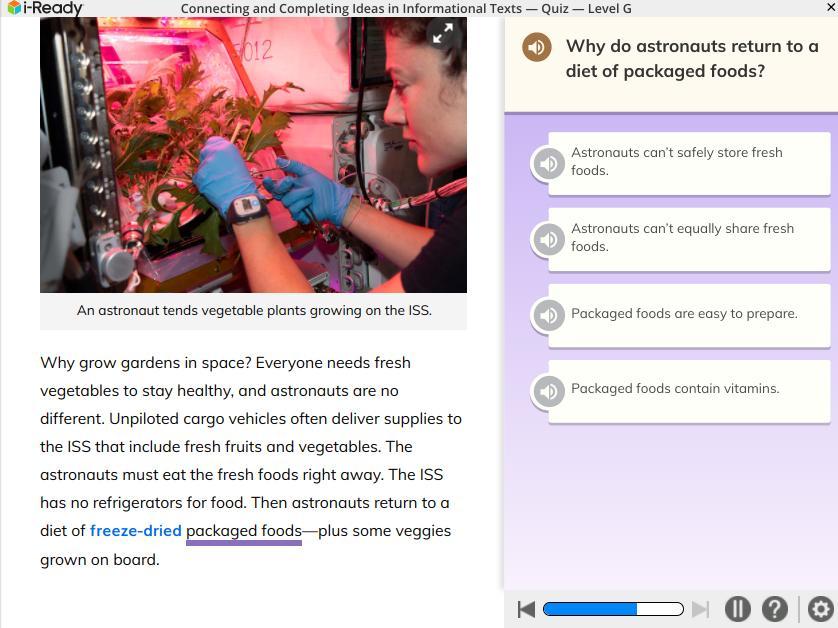Select answer 'Astronauts can't safely store fresh foods'
This screenshot has width=838, height=628.
click(689, 163)
